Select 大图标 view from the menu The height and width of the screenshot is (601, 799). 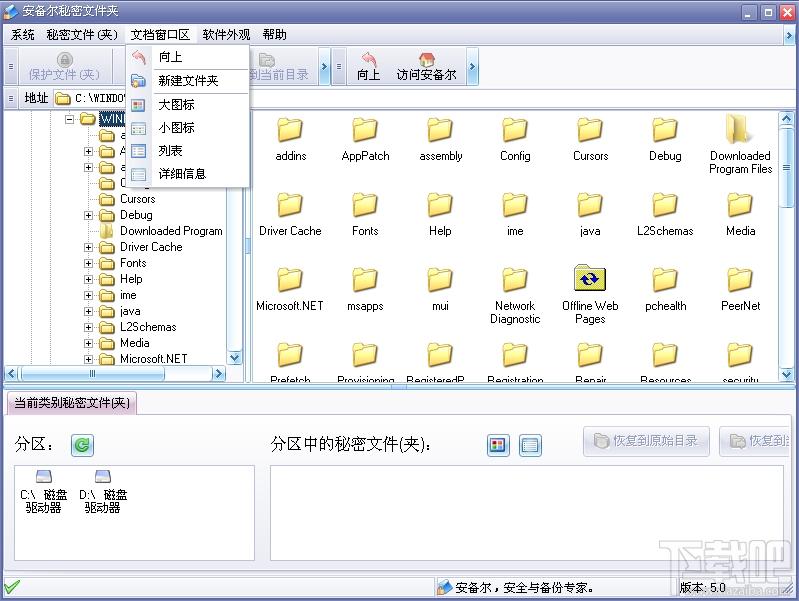pos(176,104)
